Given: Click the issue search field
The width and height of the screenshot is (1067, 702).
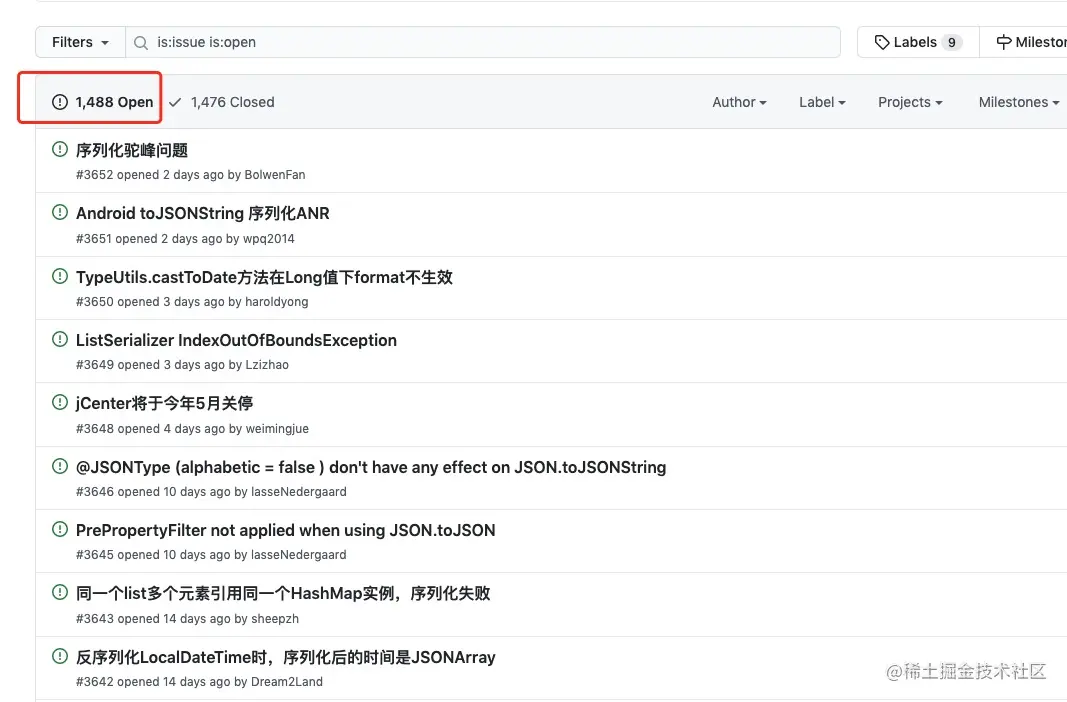Looking at the screenshot, I should click(x=482, y=42).
